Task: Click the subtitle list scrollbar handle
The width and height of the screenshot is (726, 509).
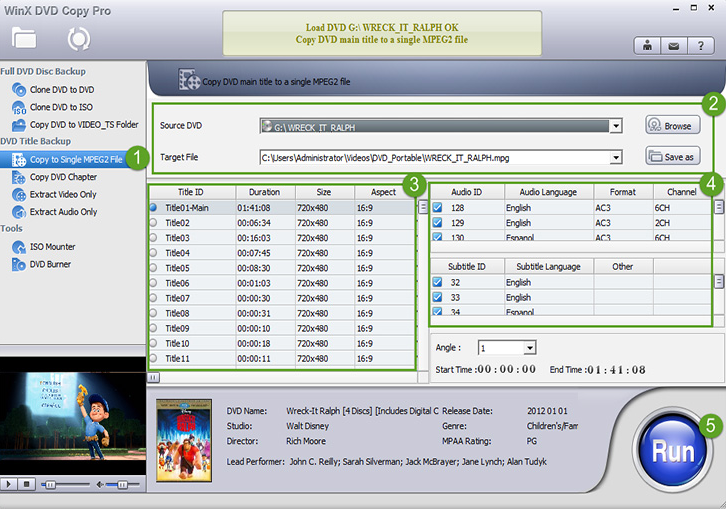Action: [719, 281]
